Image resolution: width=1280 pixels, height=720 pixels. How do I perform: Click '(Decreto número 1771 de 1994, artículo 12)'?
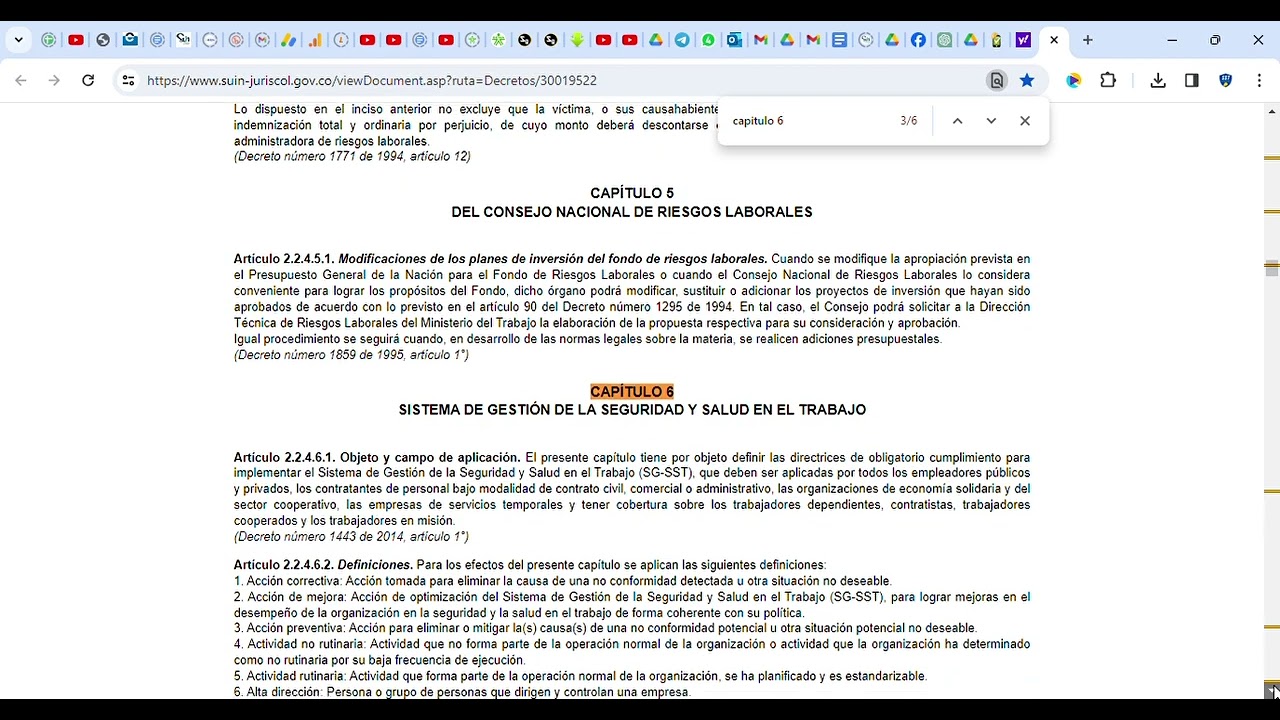click(352, 156)
